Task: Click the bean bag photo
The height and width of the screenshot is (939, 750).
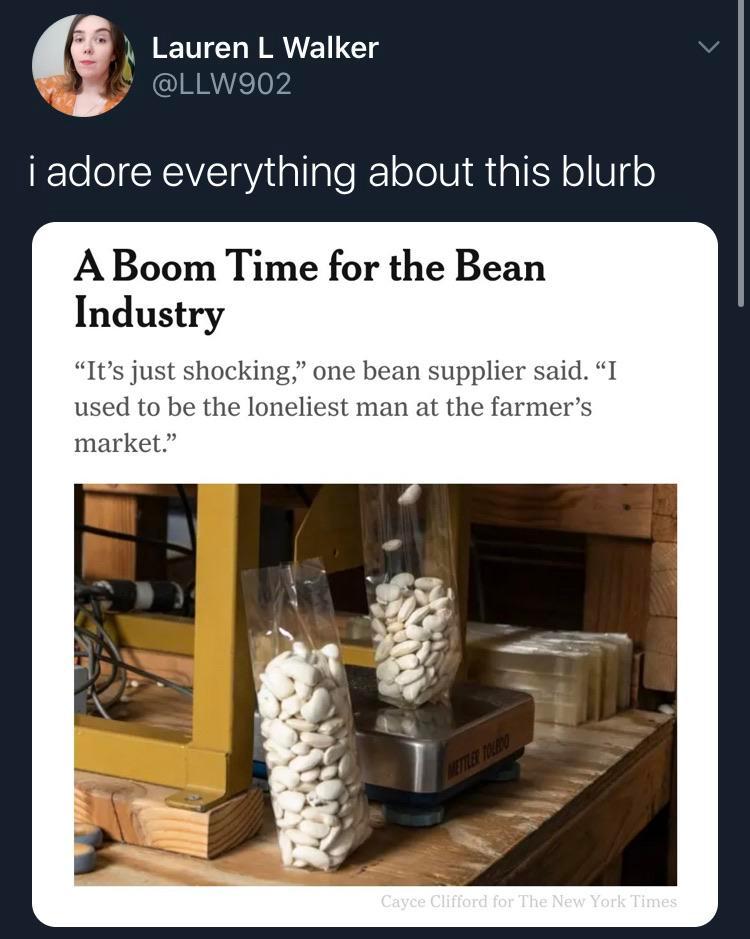Action: [x=375, y=685]
